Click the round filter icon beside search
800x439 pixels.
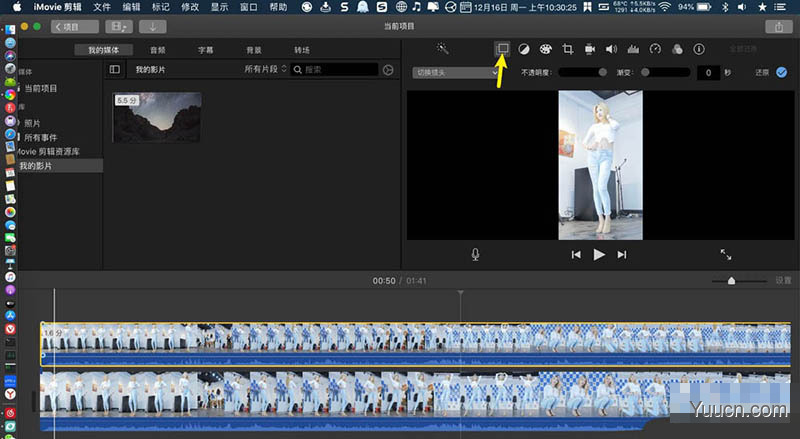pyautogui.click(x=388, y=70)
